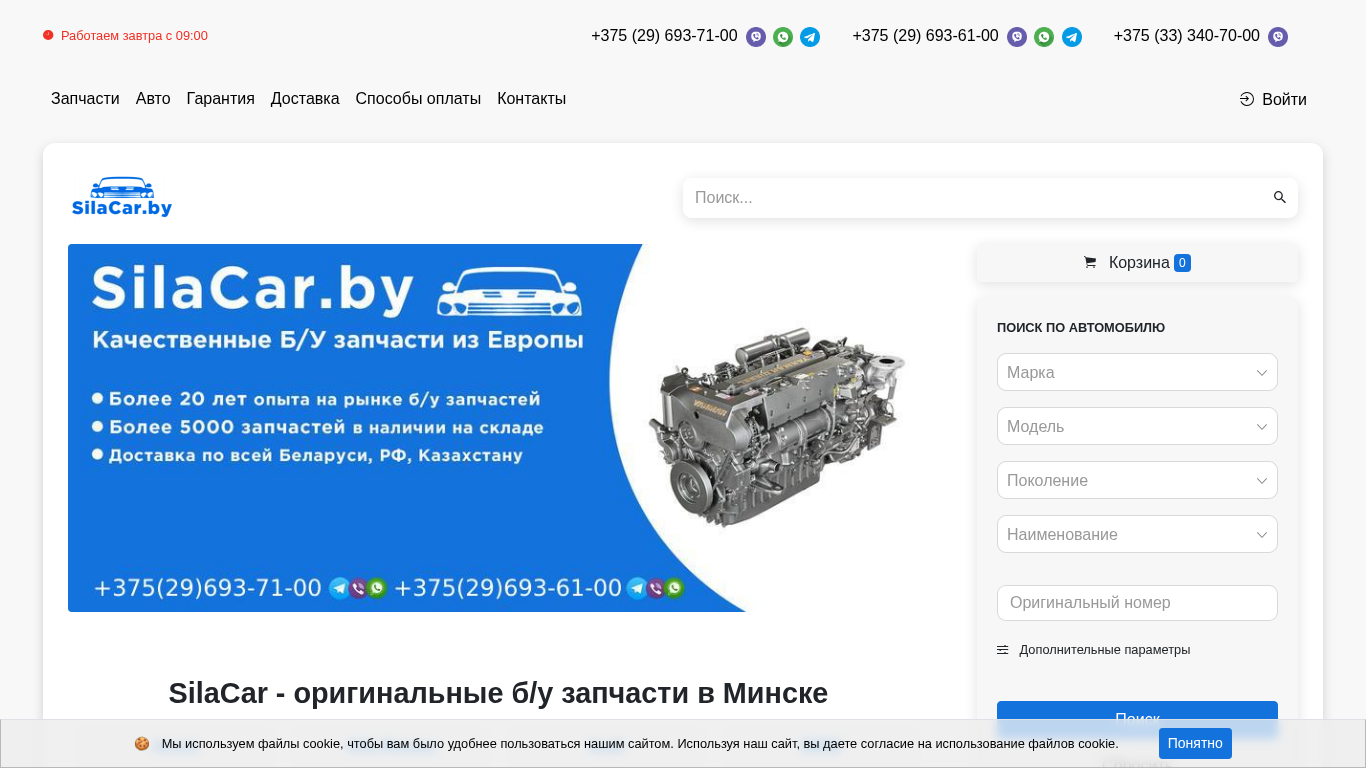The height and width of the screenshot is (768, 1366).
Task: Open Telegram chat for +375 (29) 693-71-00
Action: pos(810,37)
